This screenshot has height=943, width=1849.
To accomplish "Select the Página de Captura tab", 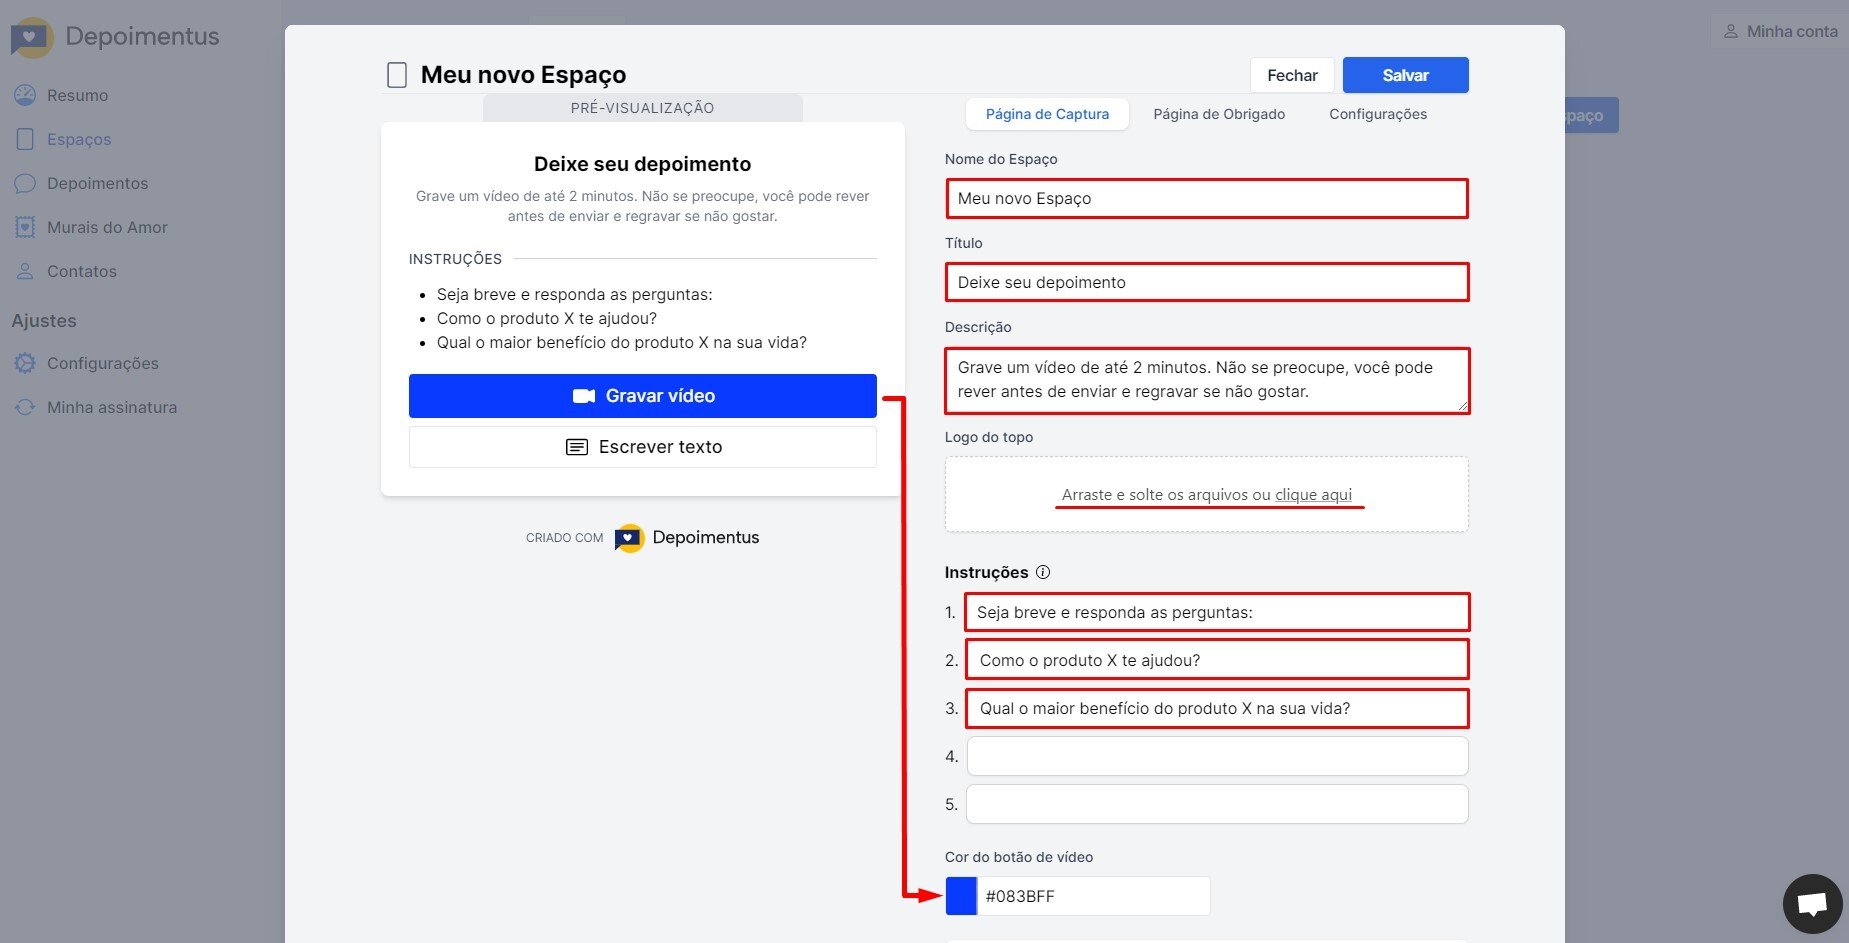I will click(x=1047, y=114).
